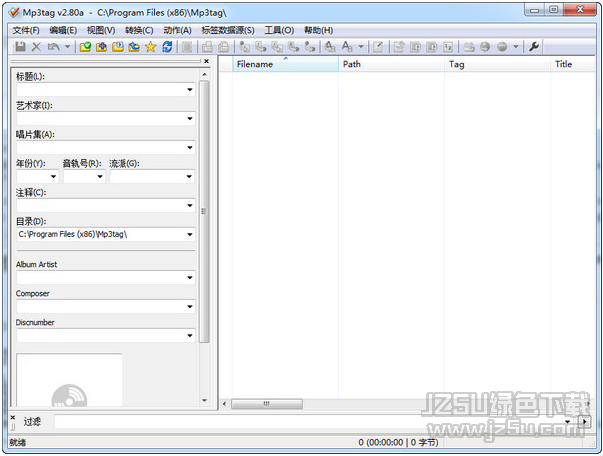Sort by the Tag column header
This screenshot has height=456, width=603.
click(x=497, y=64)
